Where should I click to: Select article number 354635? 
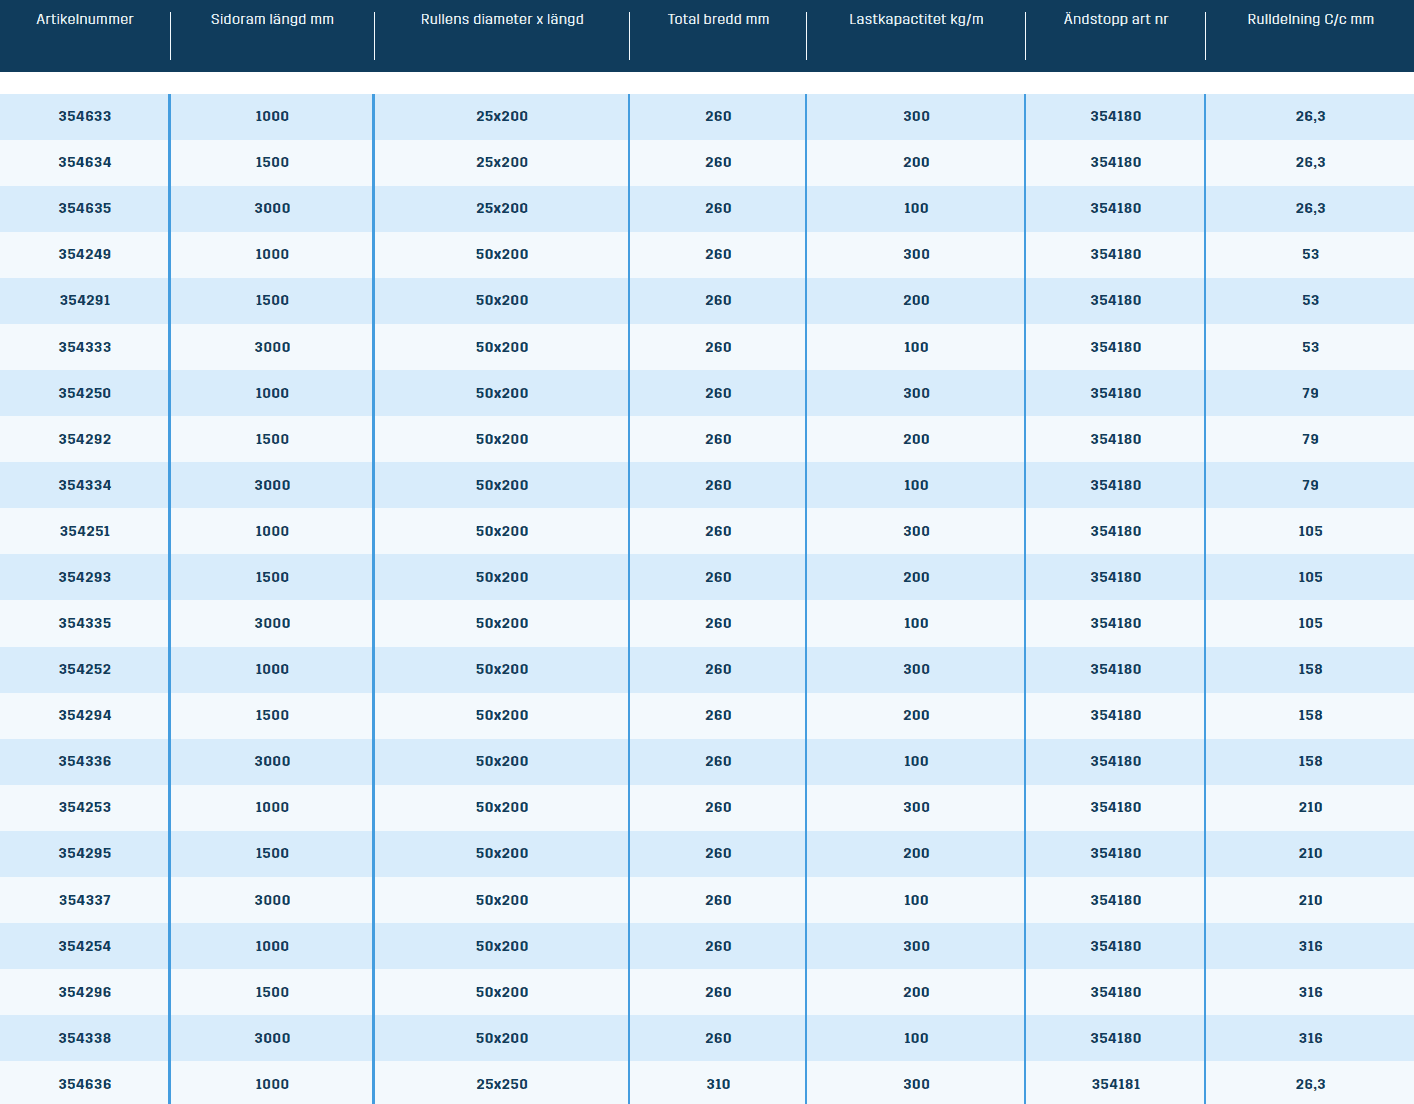pyautogui.click(x=85, y=208)
